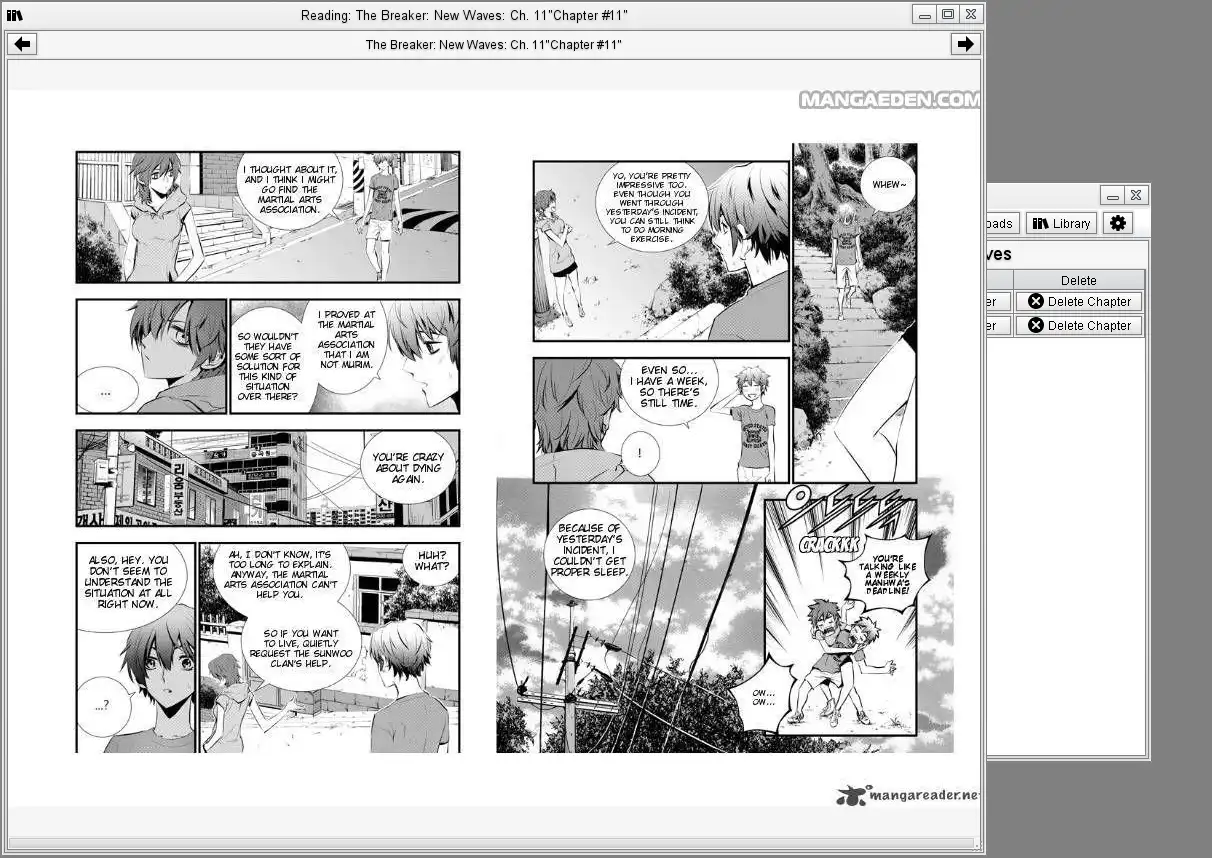This screenshot has width=1212, height=858.
Task: Open settings gear in background window
Action: point(1118,223)
